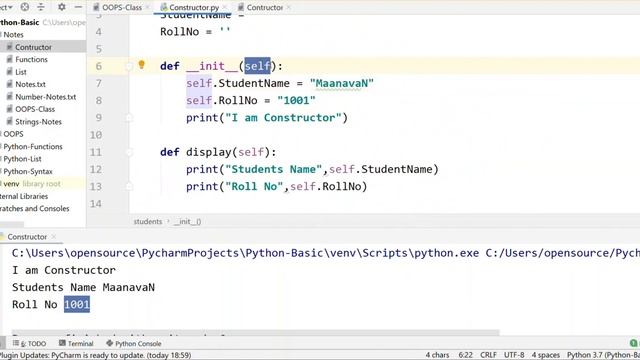
Task: Open the Terminal tool window
Action: [x=76, y=344]
